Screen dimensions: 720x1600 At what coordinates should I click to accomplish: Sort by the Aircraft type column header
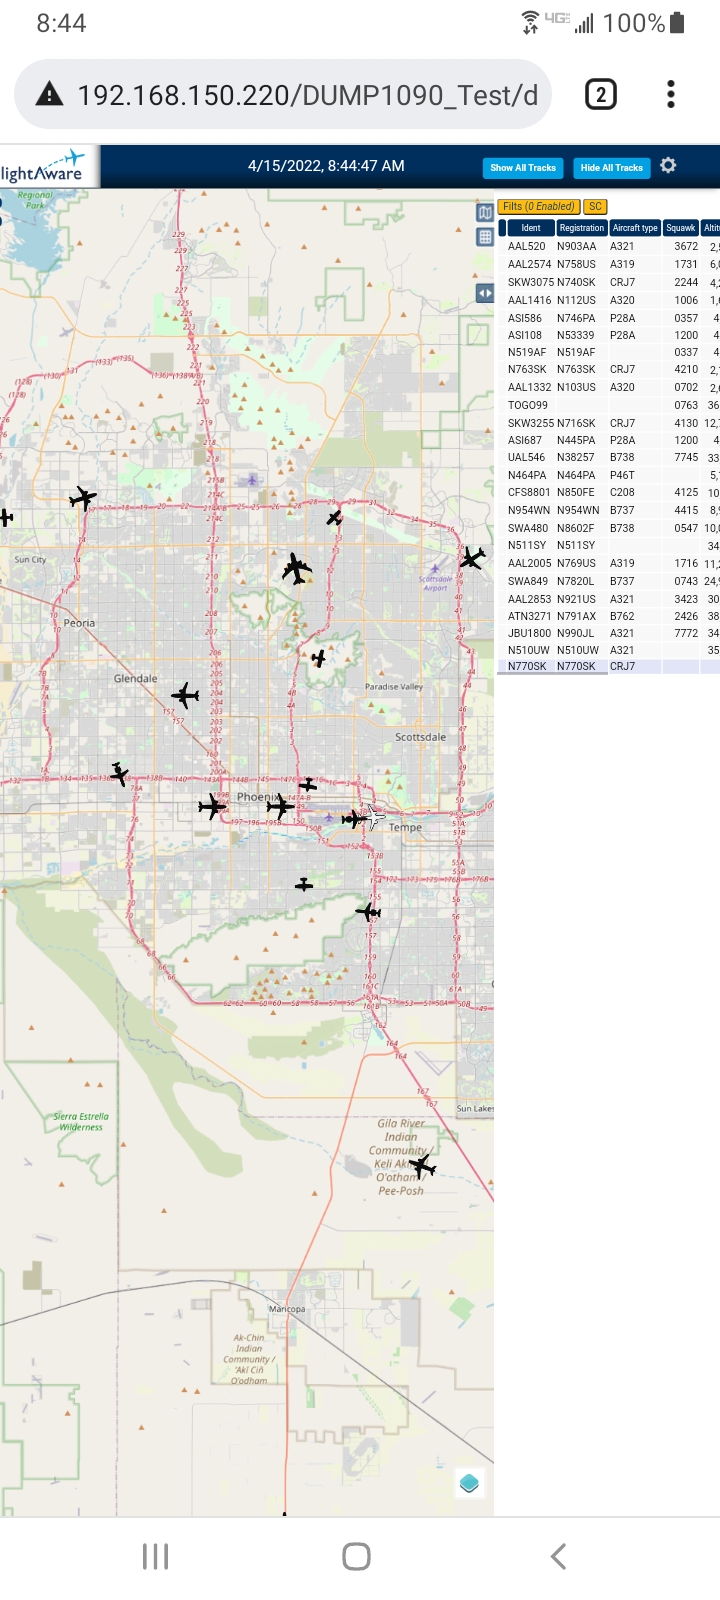click(636, 228)
